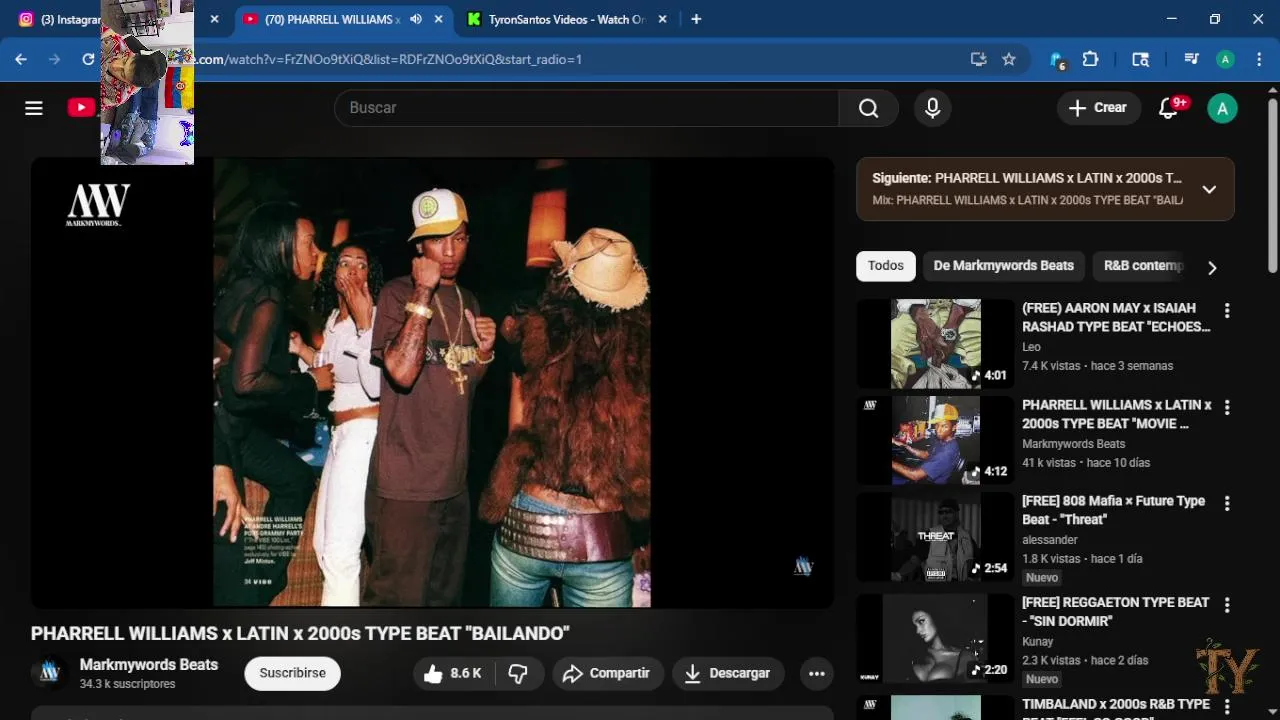Image resolution: width=1280 pixels, height=720 pixels.
Task: Click the Buscar search field
Action: (x=587, y=108)
